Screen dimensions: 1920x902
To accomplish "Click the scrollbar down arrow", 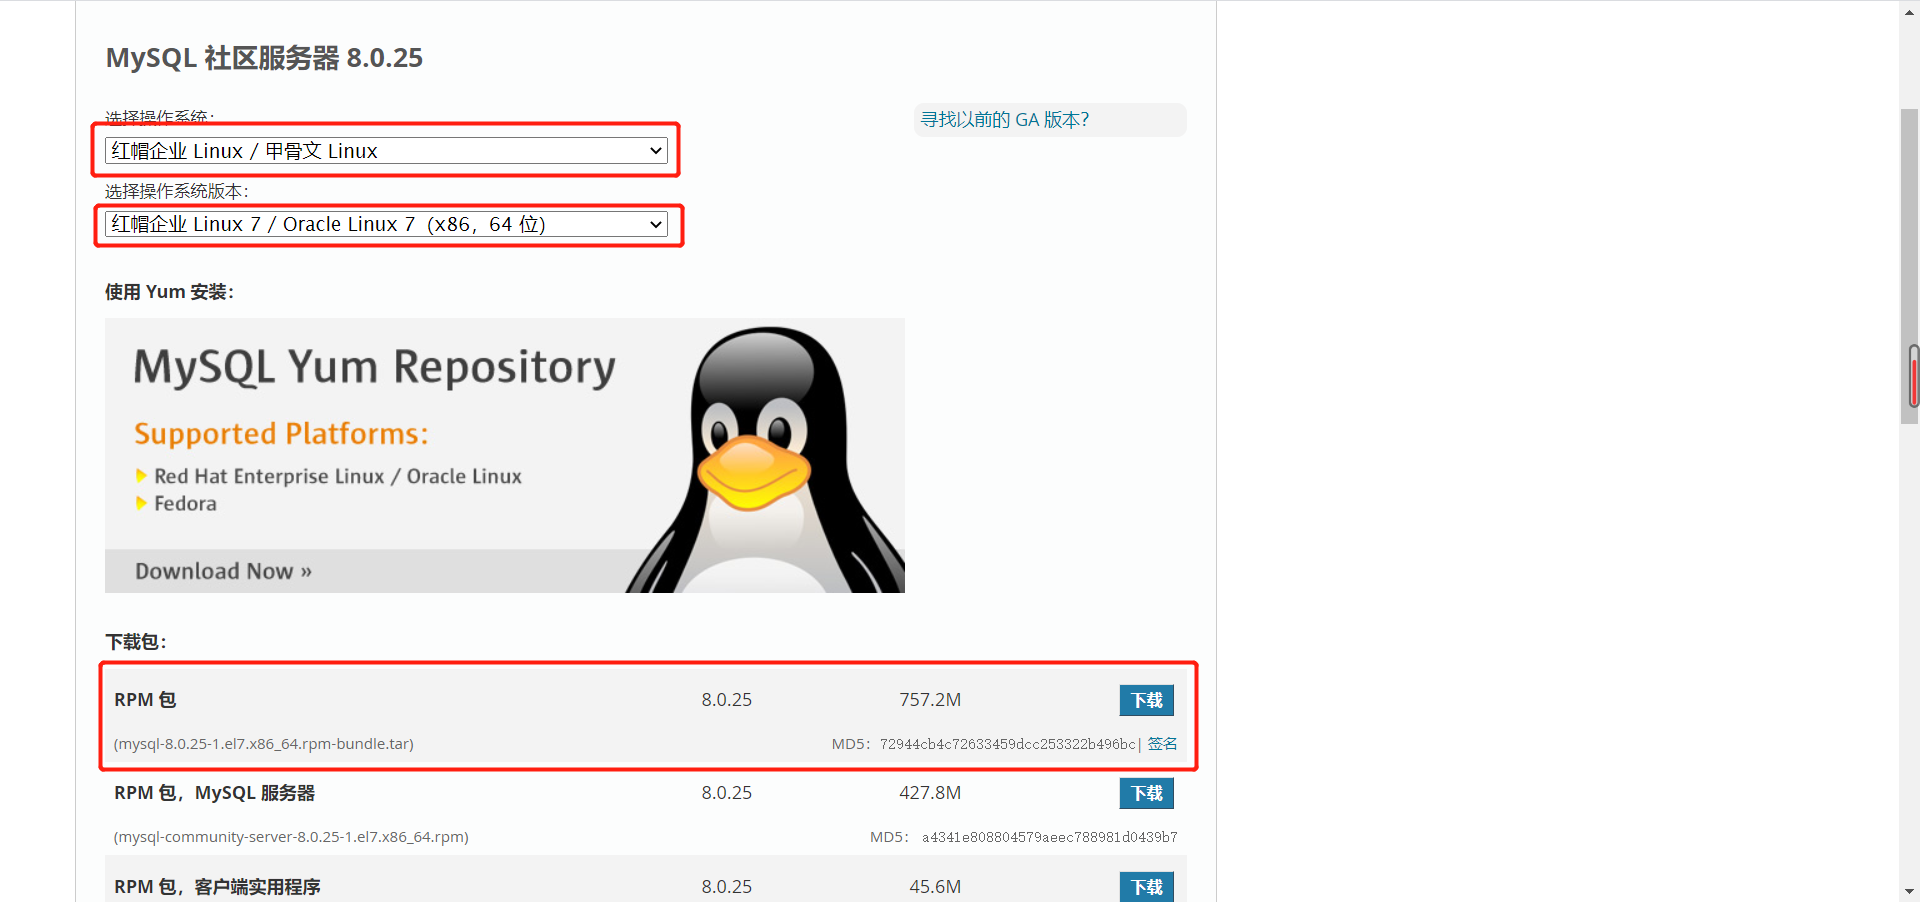I will click(x=1910, y=891).
